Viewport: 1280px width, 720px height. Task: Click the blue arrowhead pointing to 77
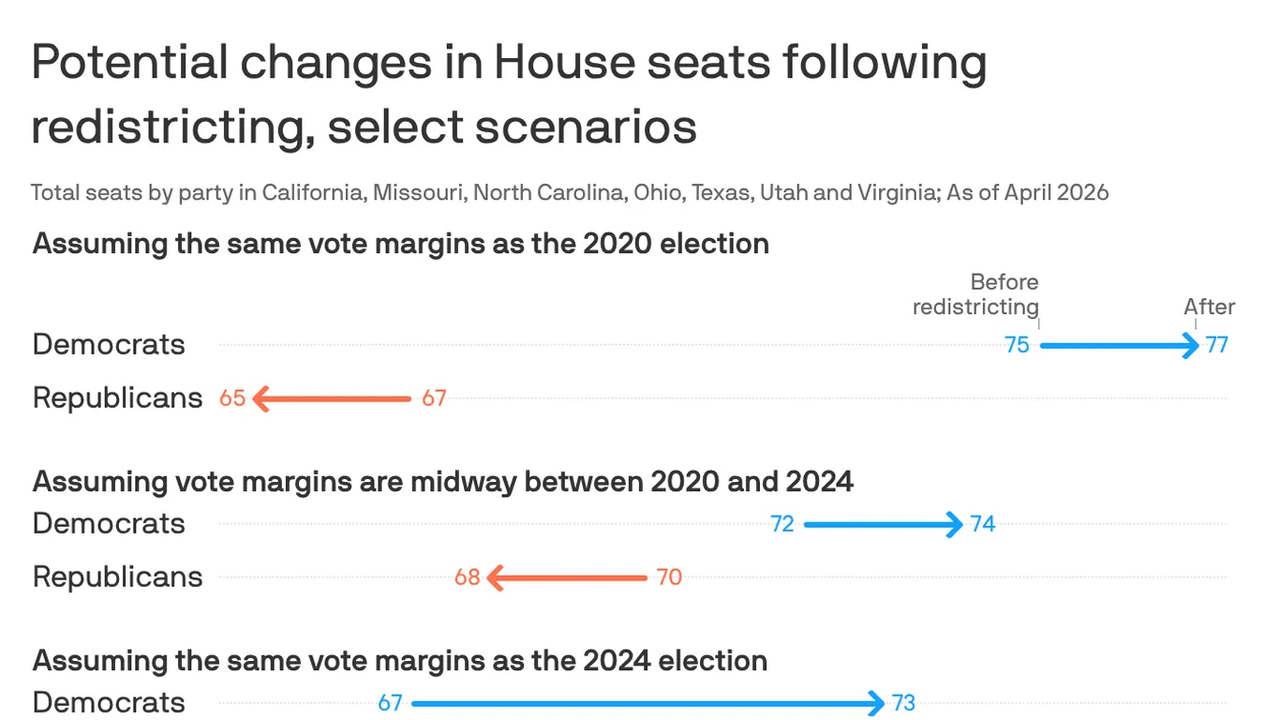coord(1191,346)
